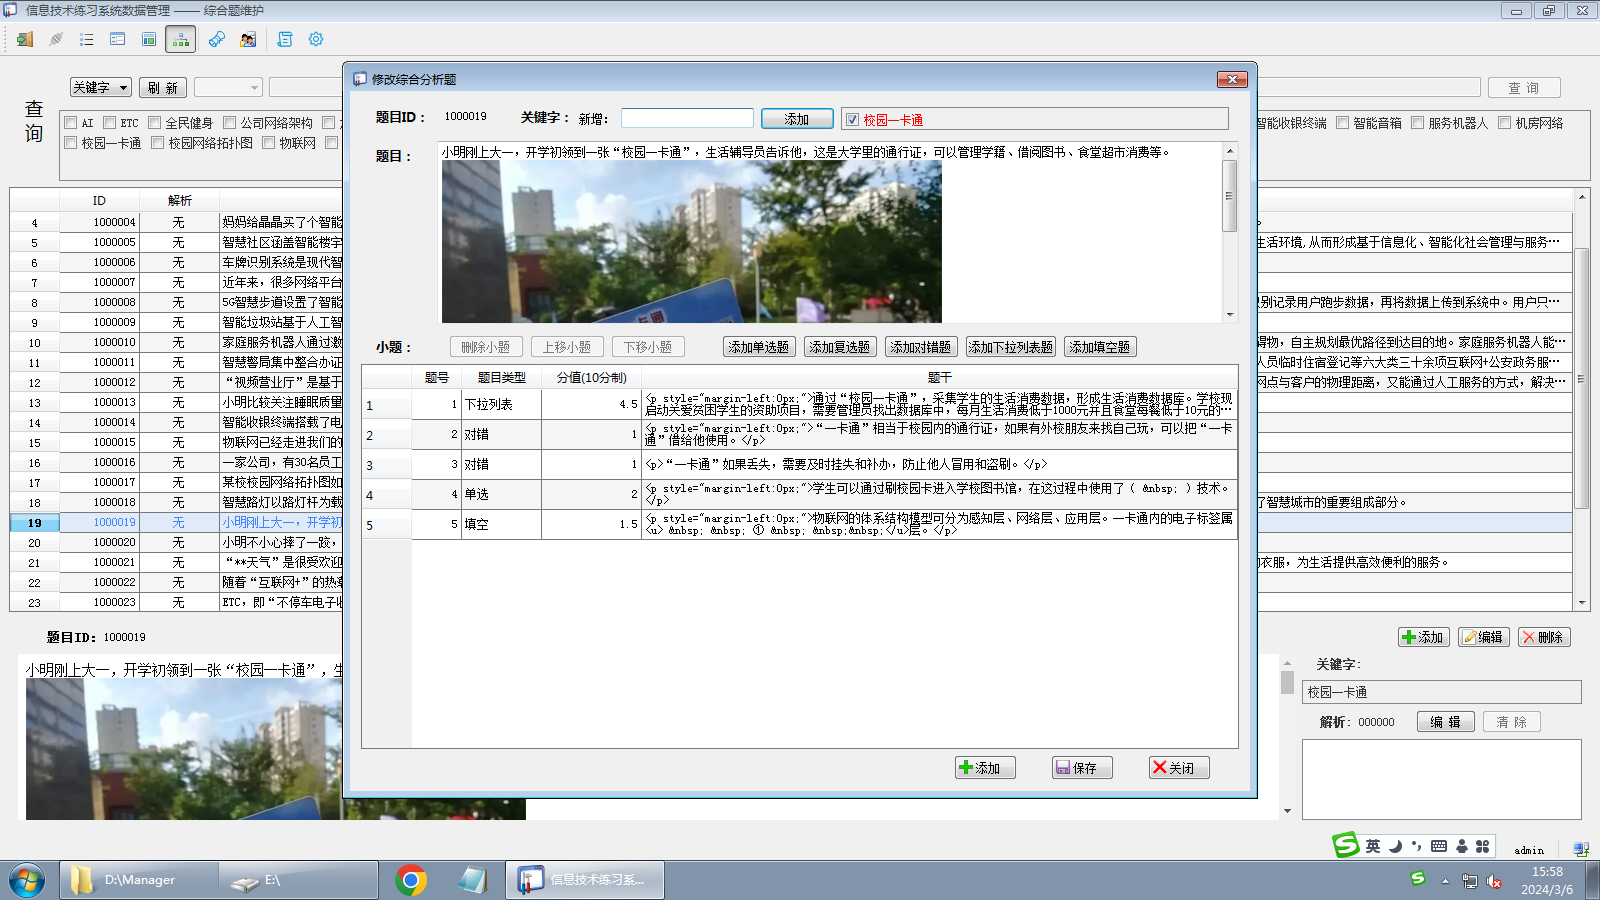Select the org chart toolbar icon
This screenshot has width=1600, height=900.
(x=180, y=39)
